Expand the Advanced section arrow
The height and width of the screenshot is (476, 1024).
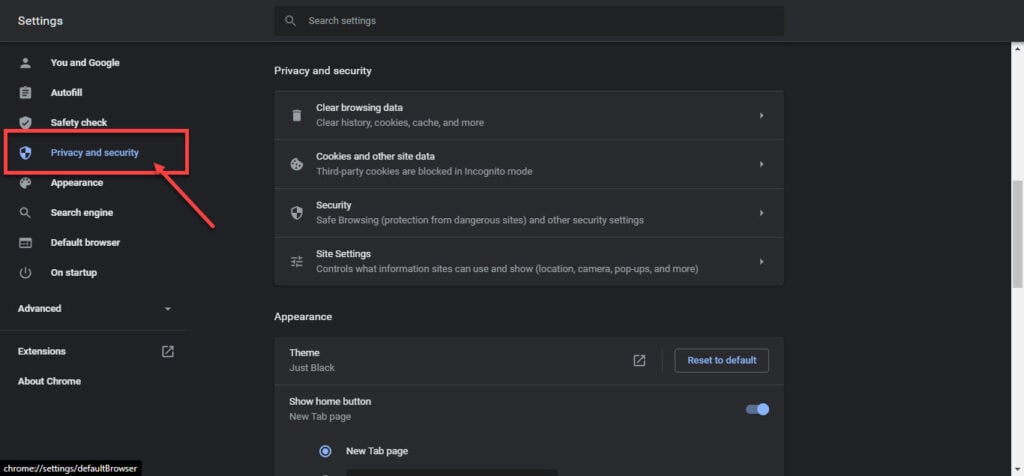point(168,309)
